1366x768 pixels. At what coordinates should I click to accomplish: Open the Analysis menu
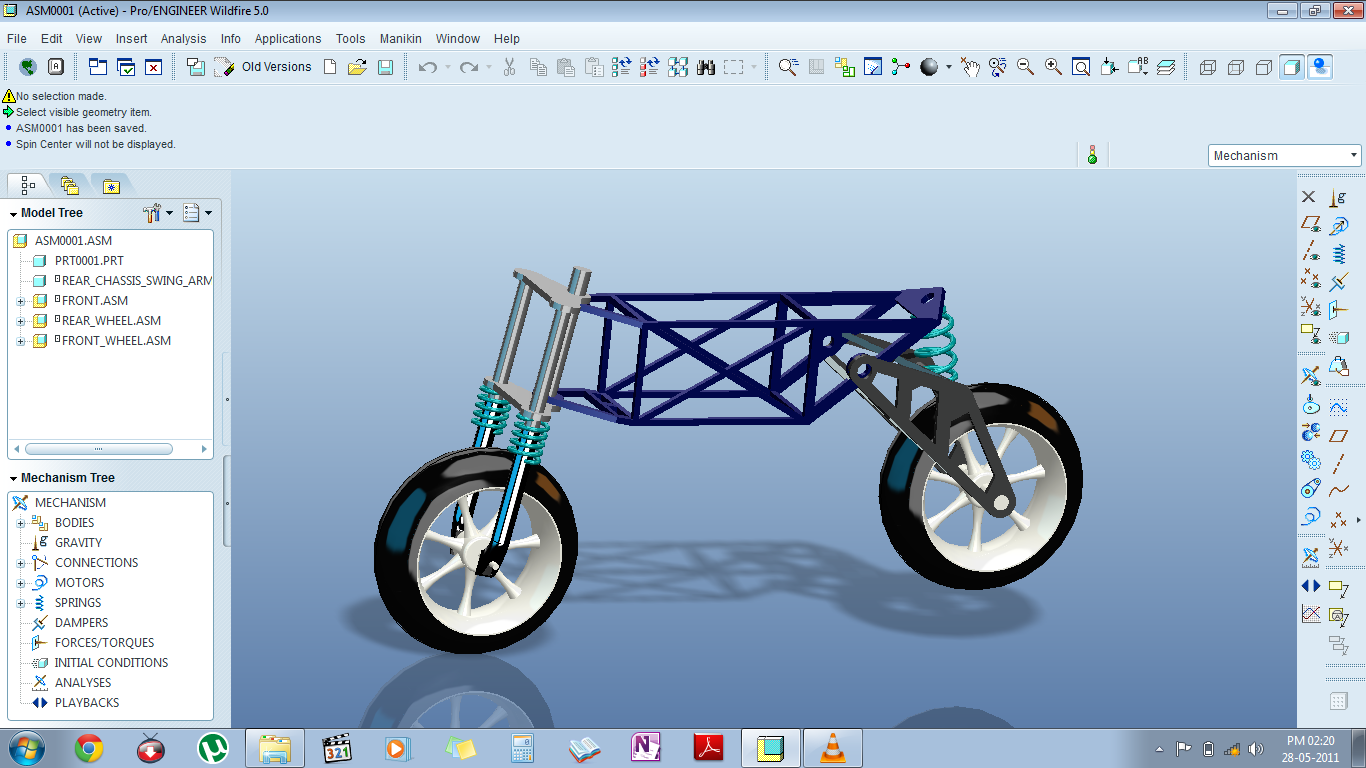point(183,39)
